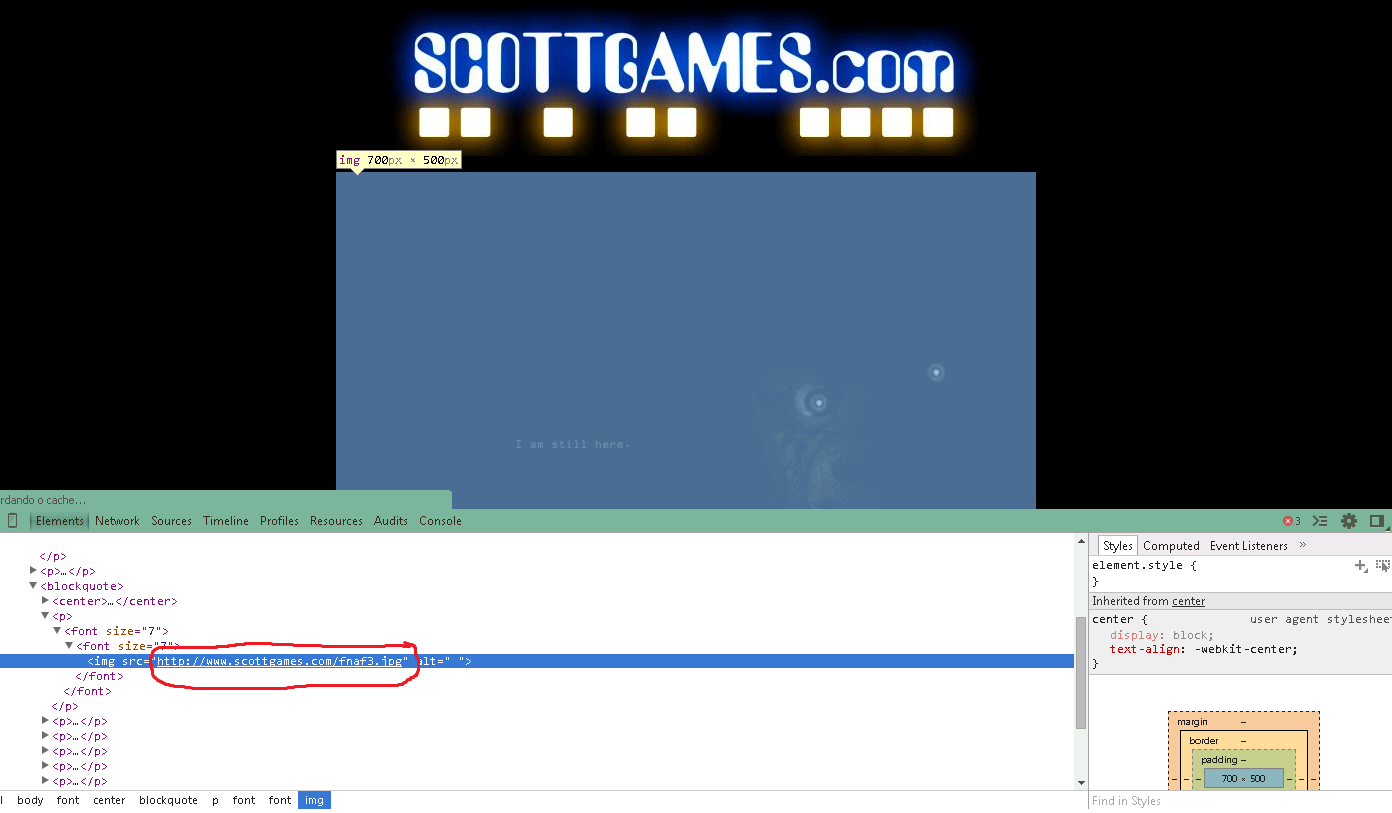The image size is (1392, 813).
Task: Change DevTools dock side icon
Action: pos(1377,521)
